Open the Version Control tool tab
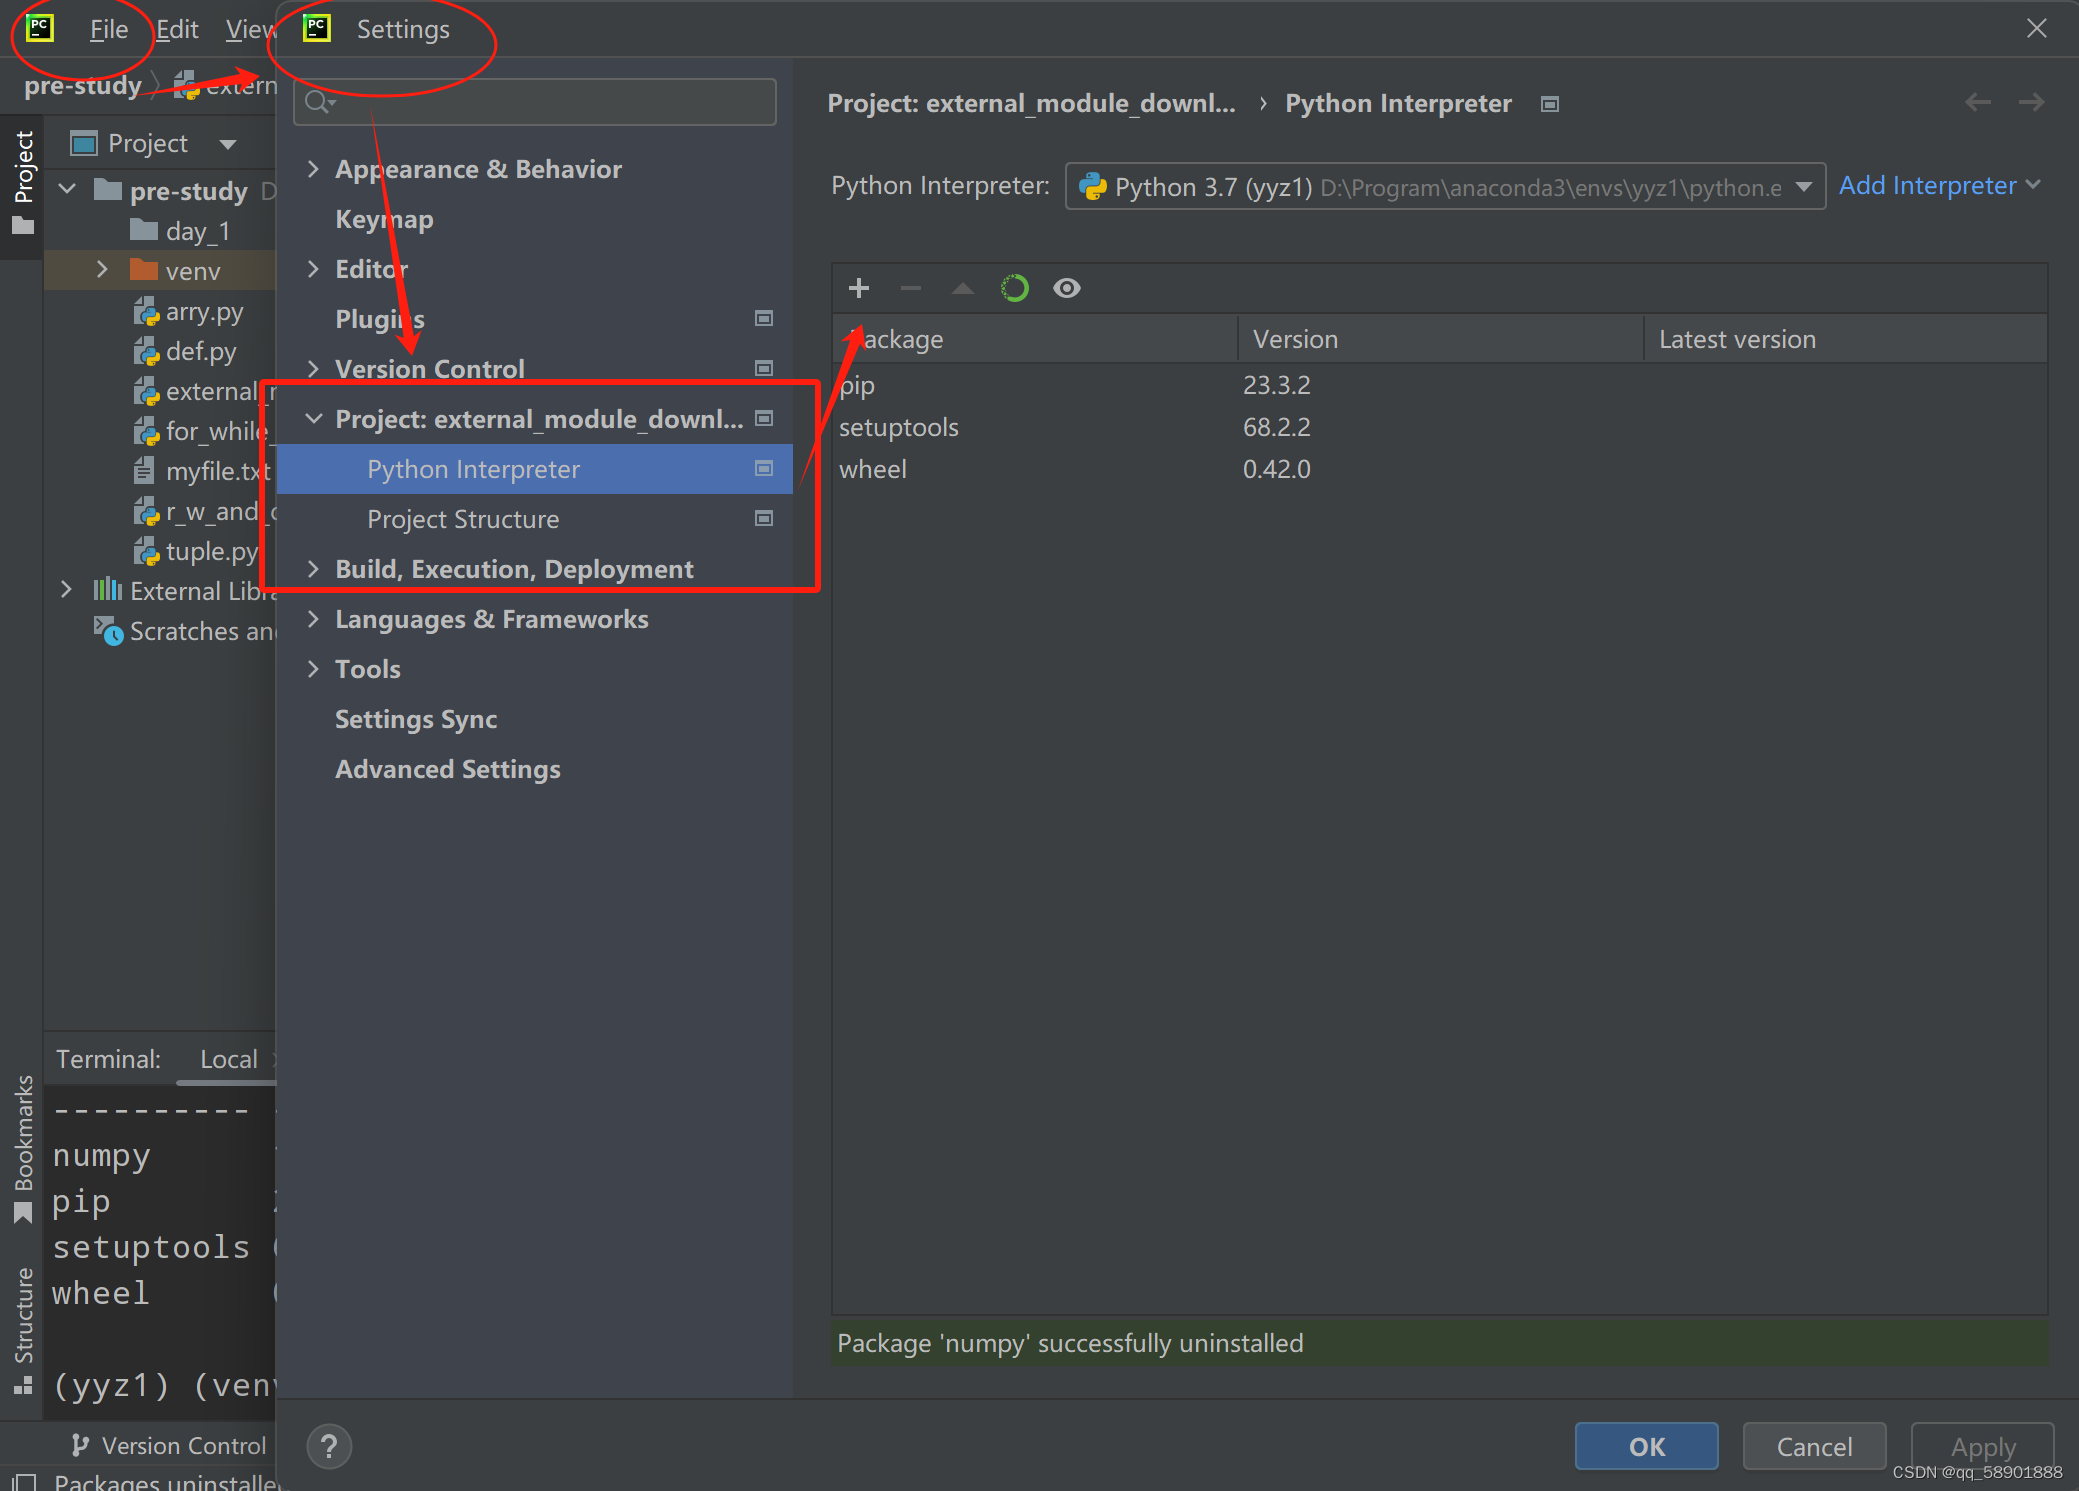This screenshot has height=1491, width=2079. pos(170,1446)
